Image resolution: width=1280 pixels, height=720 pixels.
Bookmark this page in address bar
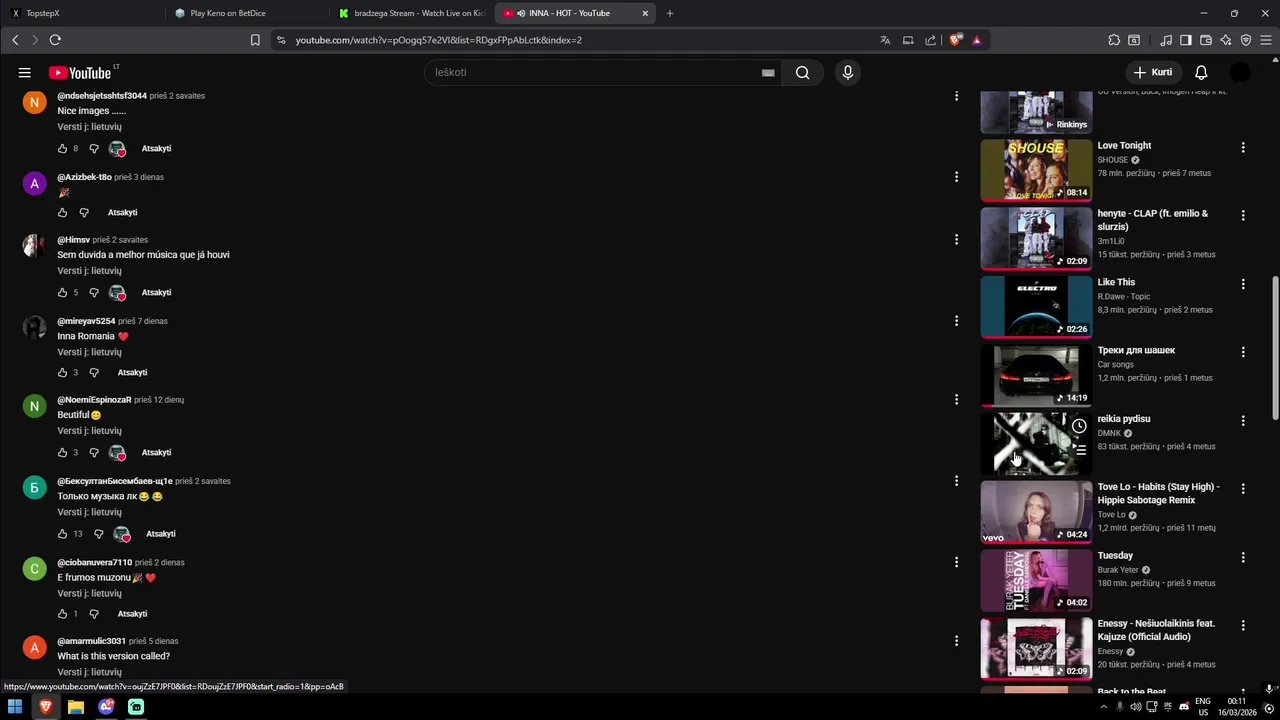tap(255, 40)
